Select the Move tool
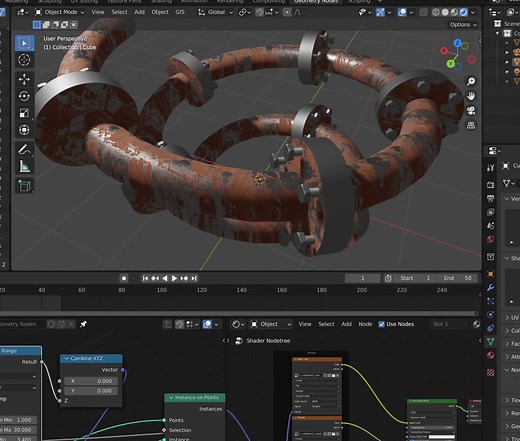This screenshot has width=520, height=441. (x=24, y=79)
